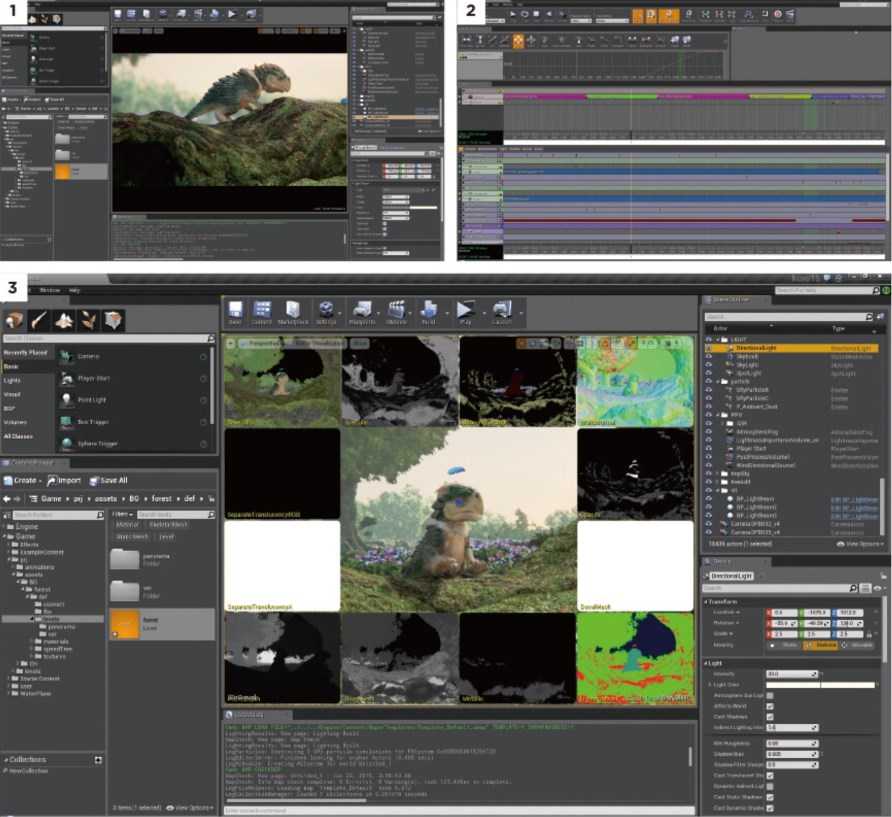Screen dimensions: 892x817
Task: Click the Build toolbar icon
Action: pos(428,312)
